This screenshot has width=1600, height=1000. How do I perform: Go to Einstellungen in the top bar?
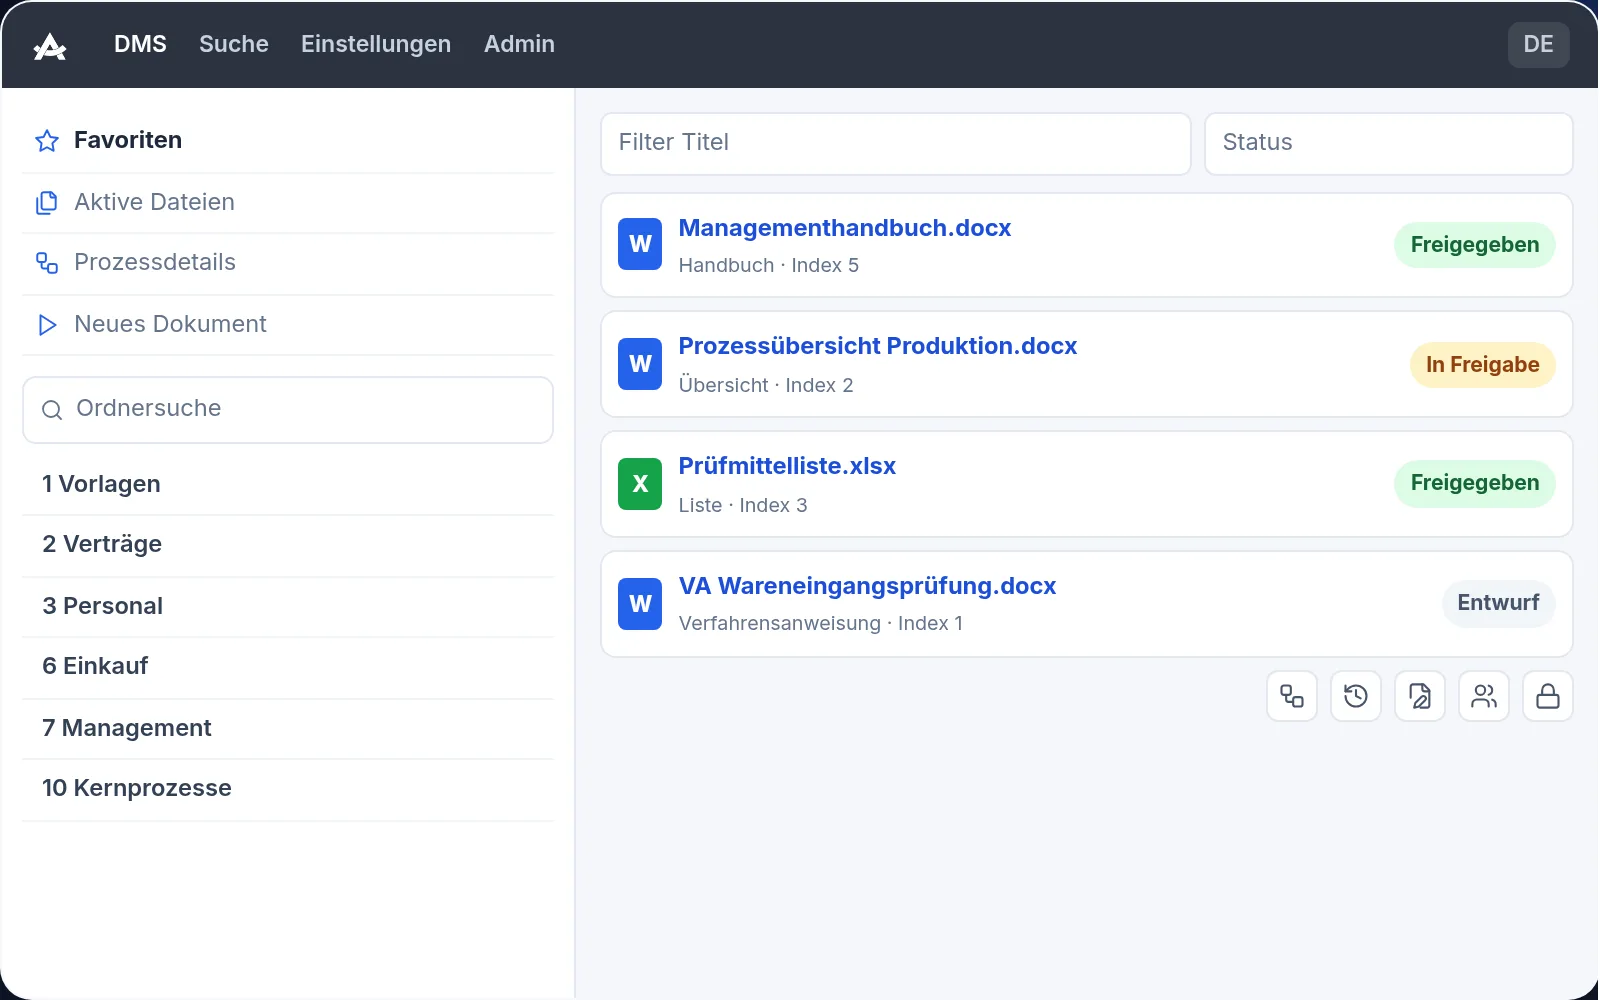376,44
